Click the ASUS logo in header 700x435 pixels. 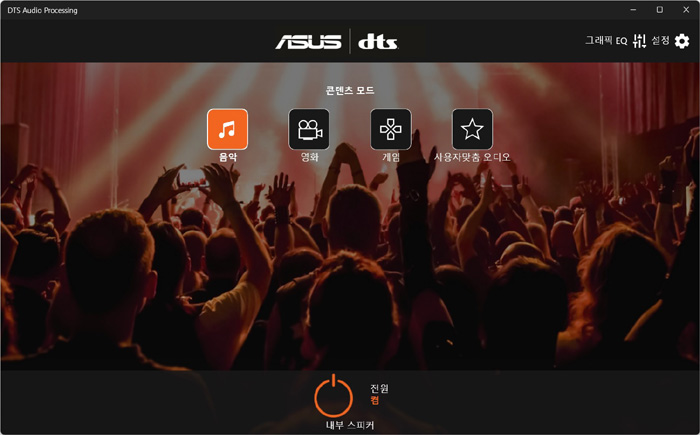click(308, 42)
